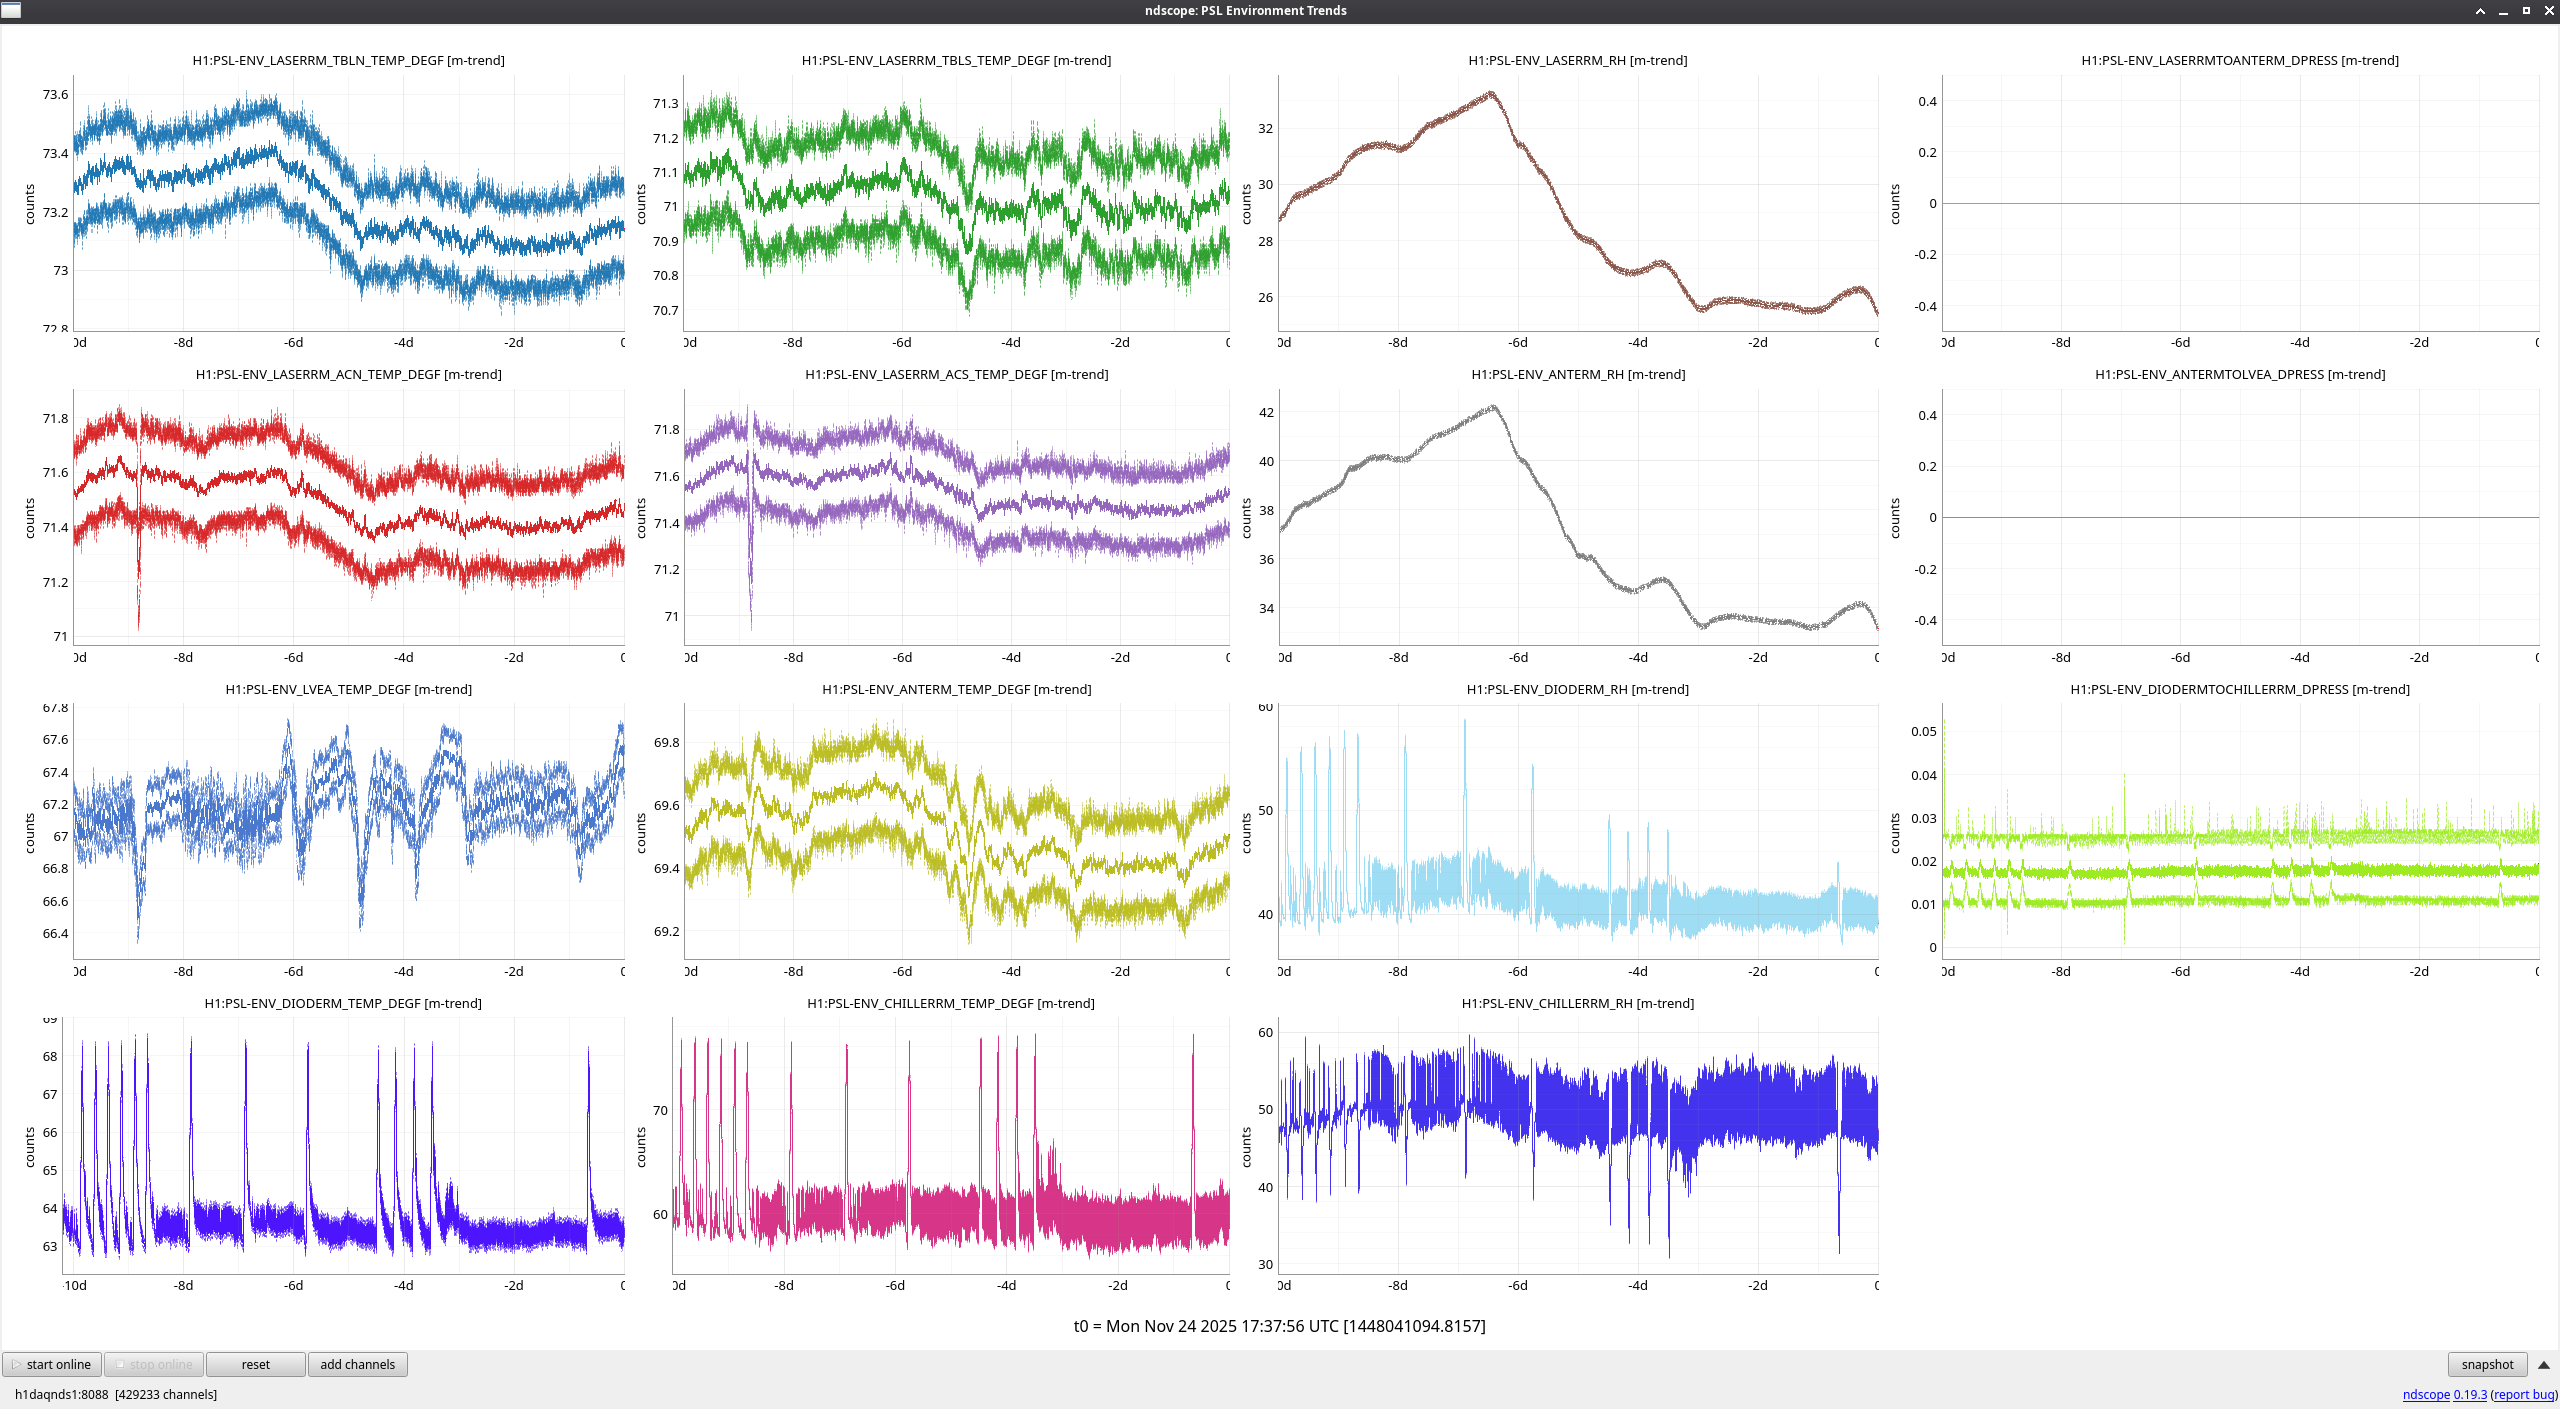The height and width of the screenshot is (1409, 2560).
Task: Follow the 0.19.3 version link
Action: [2470, 1394]
